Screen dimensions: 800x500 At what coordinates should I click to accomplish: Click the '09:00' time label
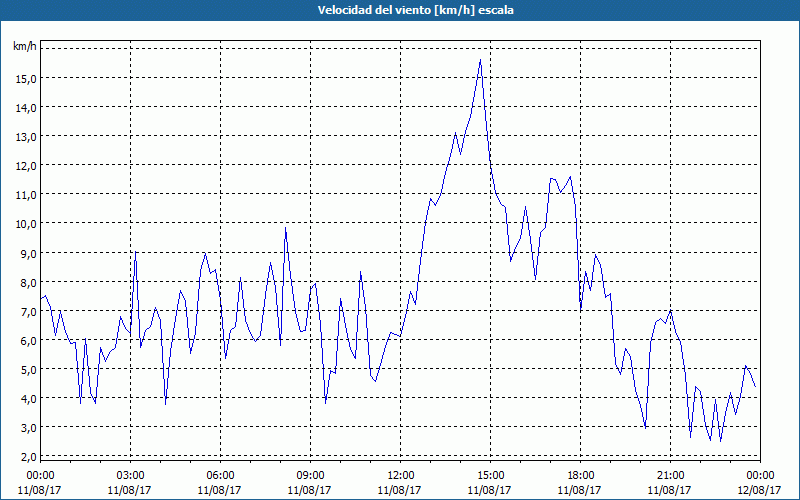click(310, 476)
